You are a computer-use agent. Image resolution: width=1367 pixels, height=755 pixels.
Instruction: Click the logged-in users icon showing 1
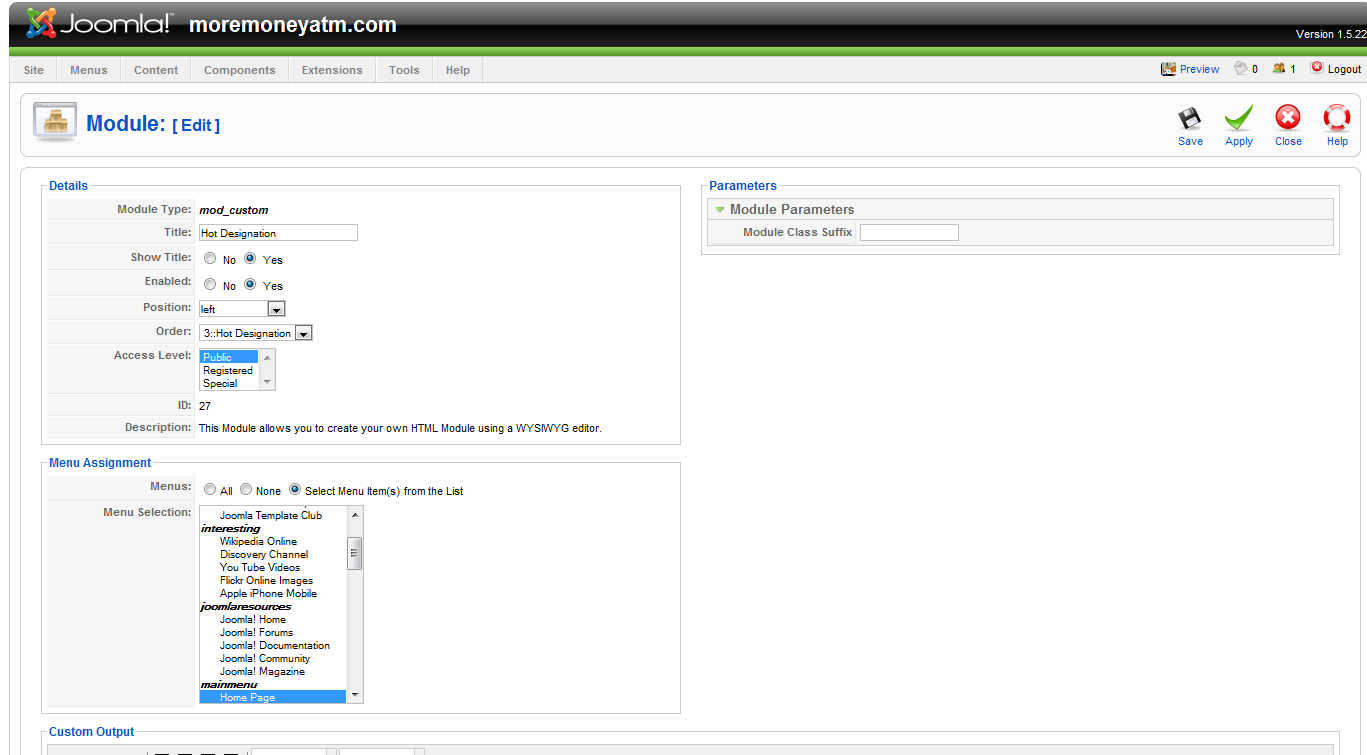(1279, 69)
